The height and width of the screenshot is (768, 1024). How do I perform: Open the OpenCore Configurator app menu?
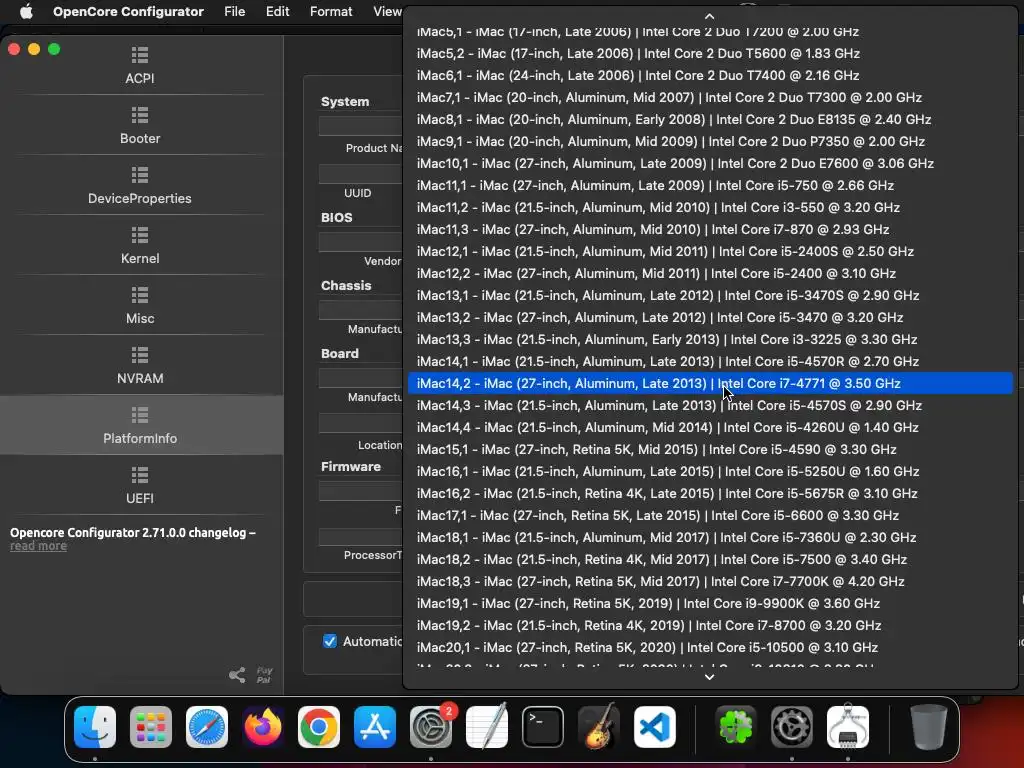pyautogui.click(x=128, y=12)
